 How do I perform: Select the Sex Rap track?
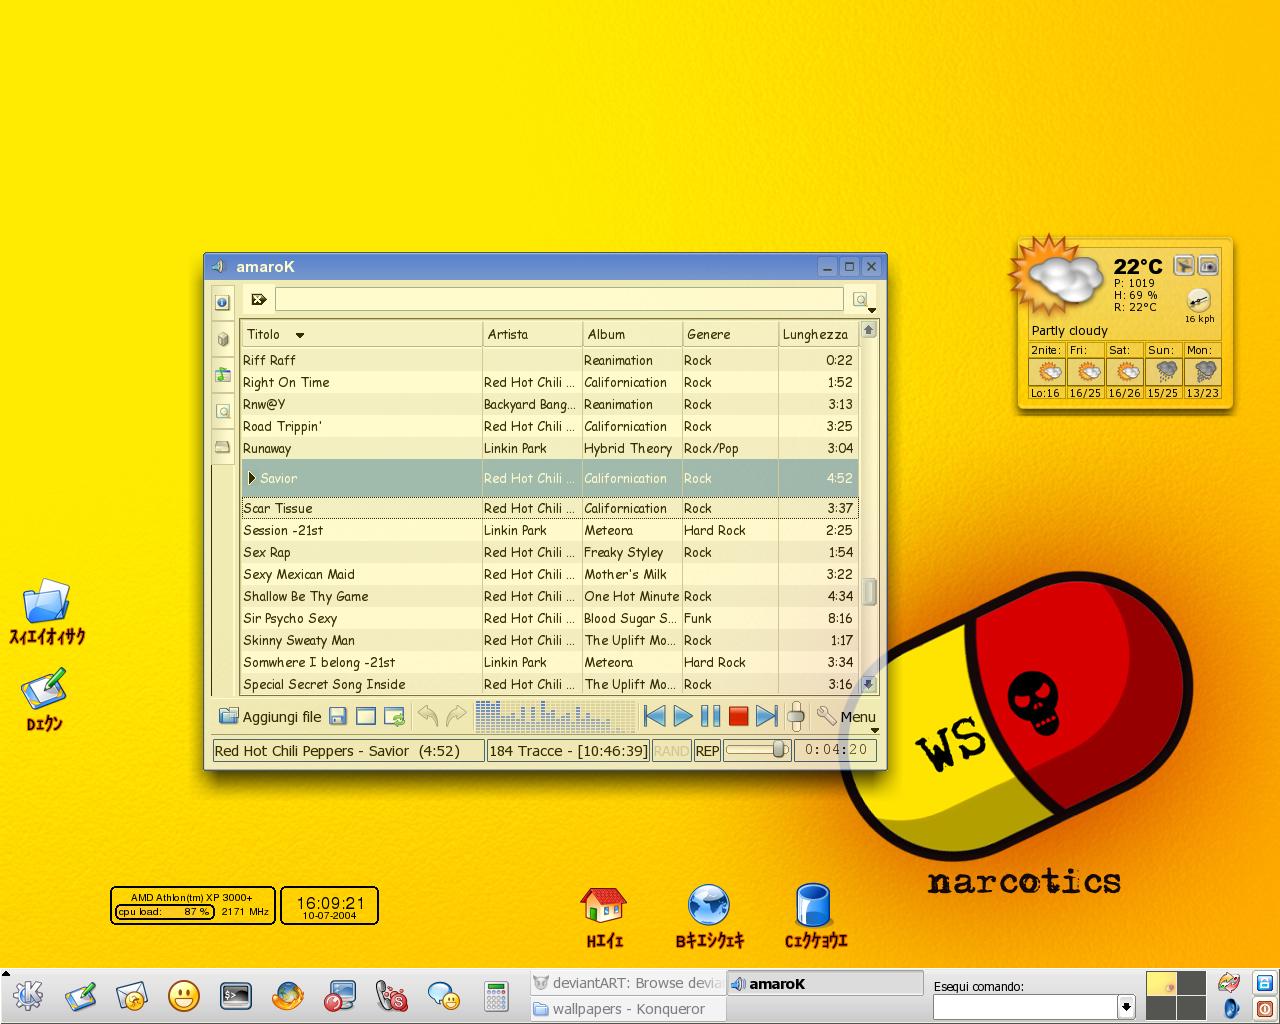[549, 552]
